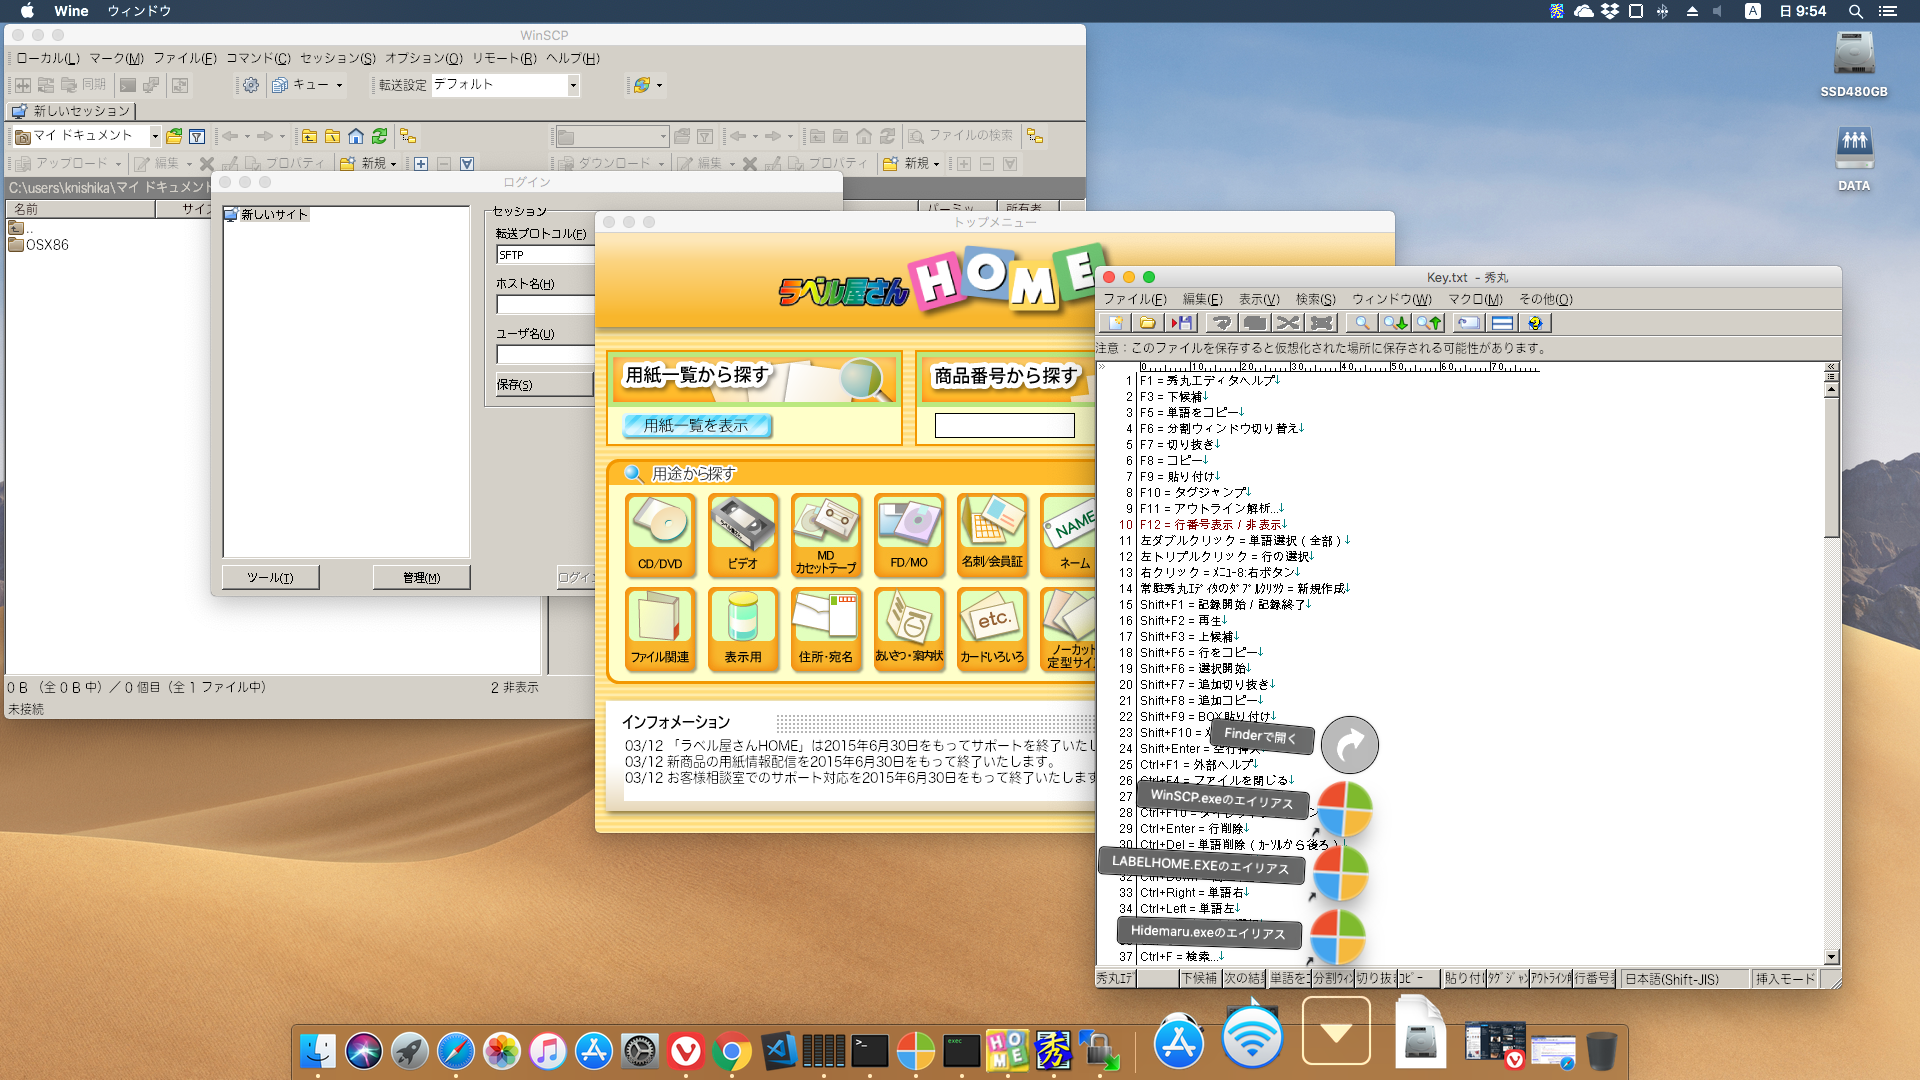
Task: Expand the local 新規 dropdown in WinSCP
Action: point(393,164)
